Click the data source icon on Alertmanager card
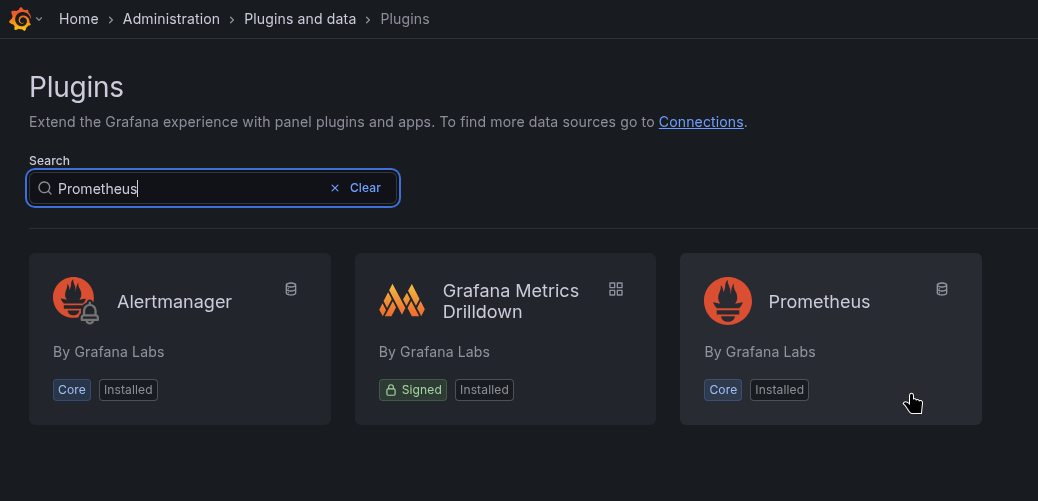1038x501 pixels. pos(291,289)
